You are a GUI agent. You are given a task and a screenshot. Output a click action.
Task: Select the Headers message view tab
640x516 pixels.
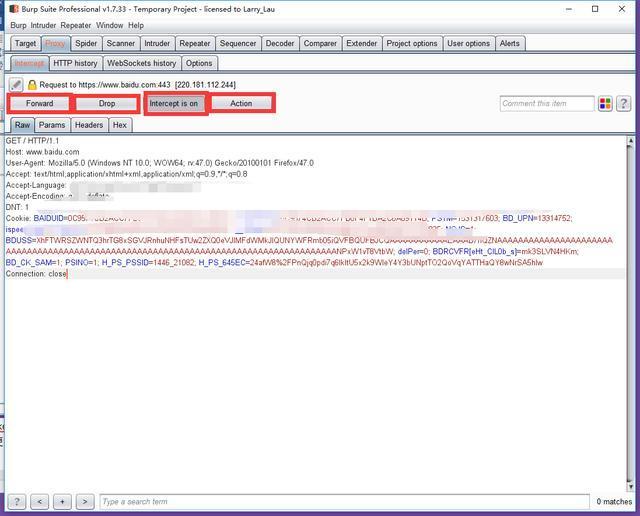[x=89, y=125]
